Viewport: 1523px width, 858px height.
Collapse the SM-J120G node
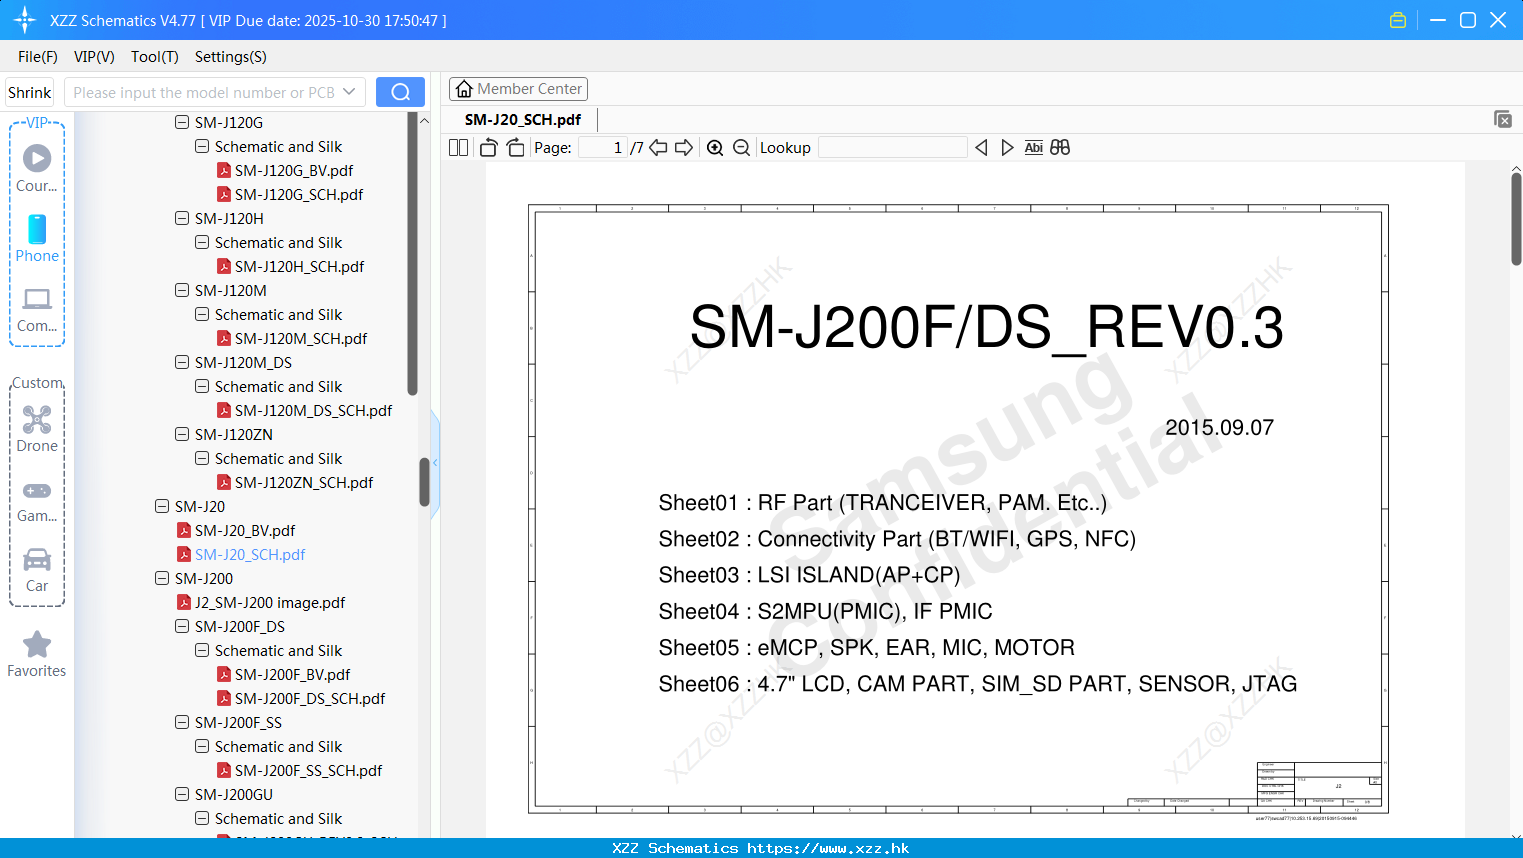[182, 122]
